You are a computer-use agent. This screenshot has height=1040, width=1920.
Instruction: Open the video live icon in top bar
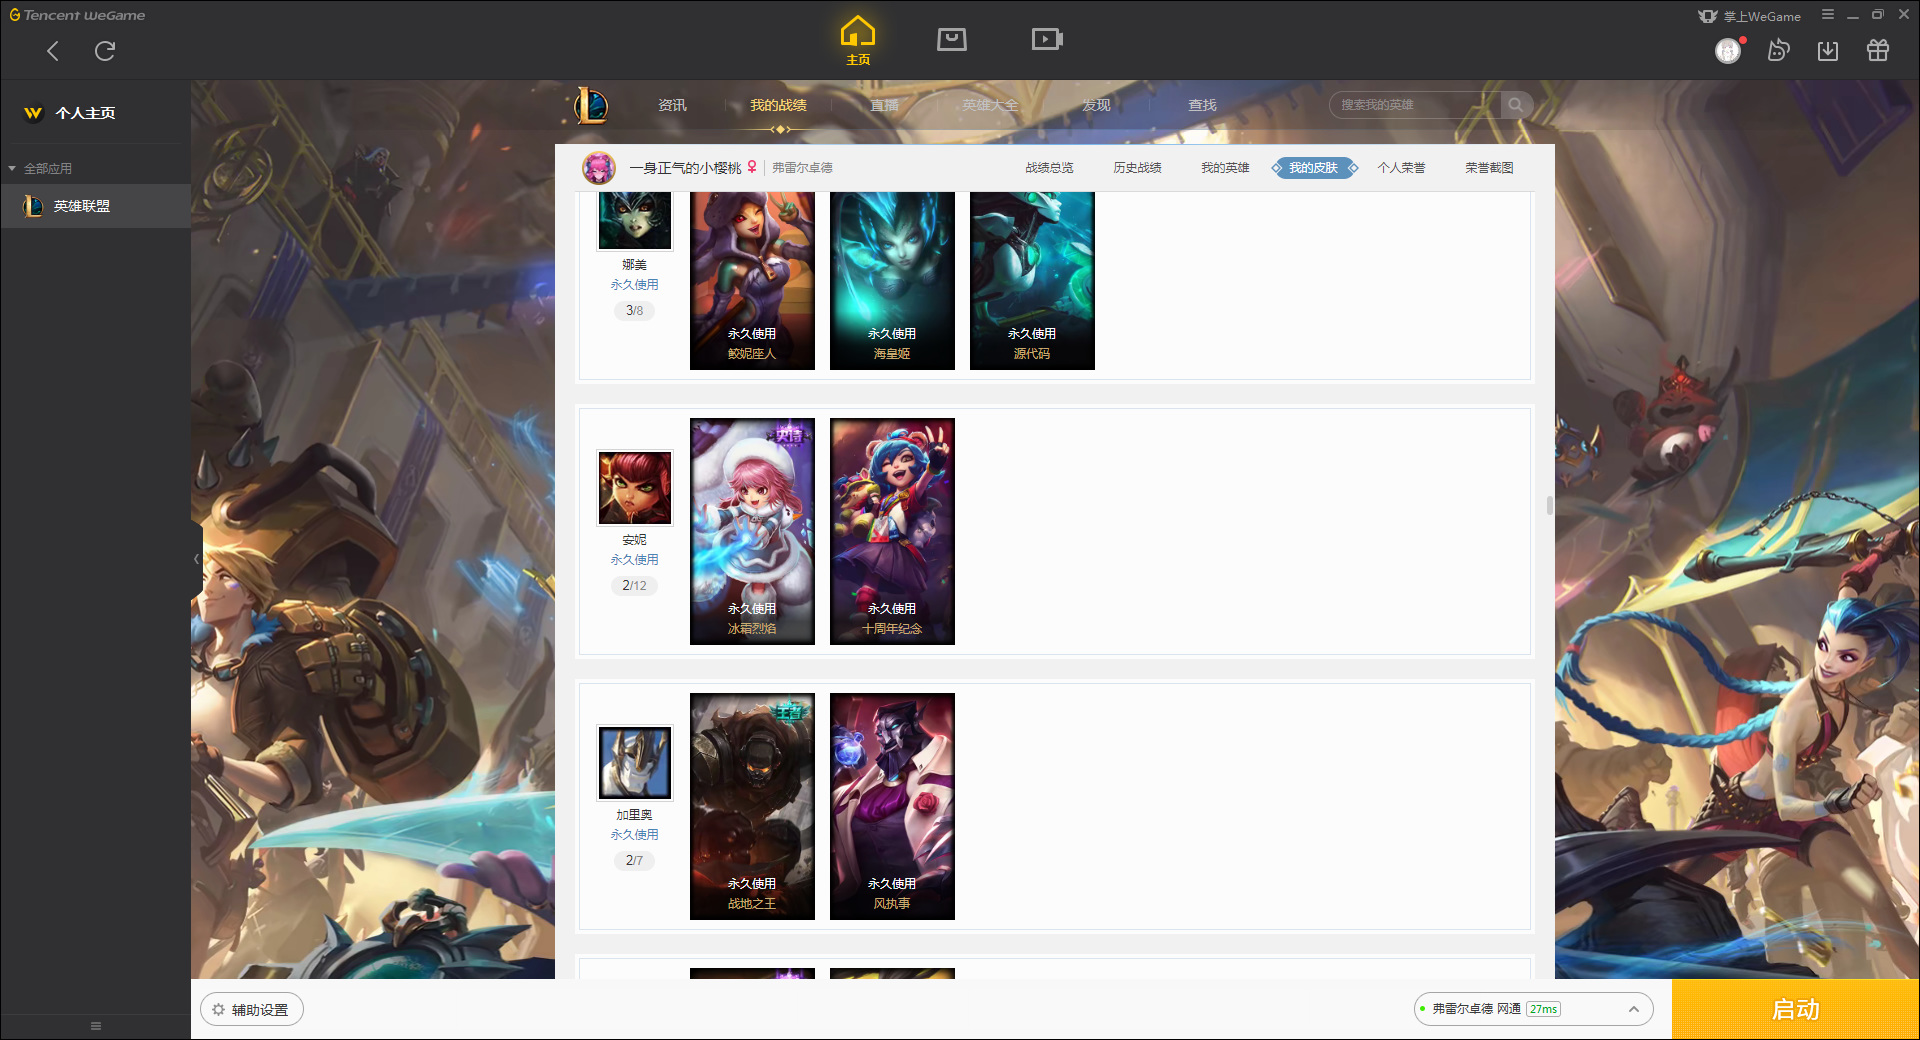click(x=1047, y=39)
